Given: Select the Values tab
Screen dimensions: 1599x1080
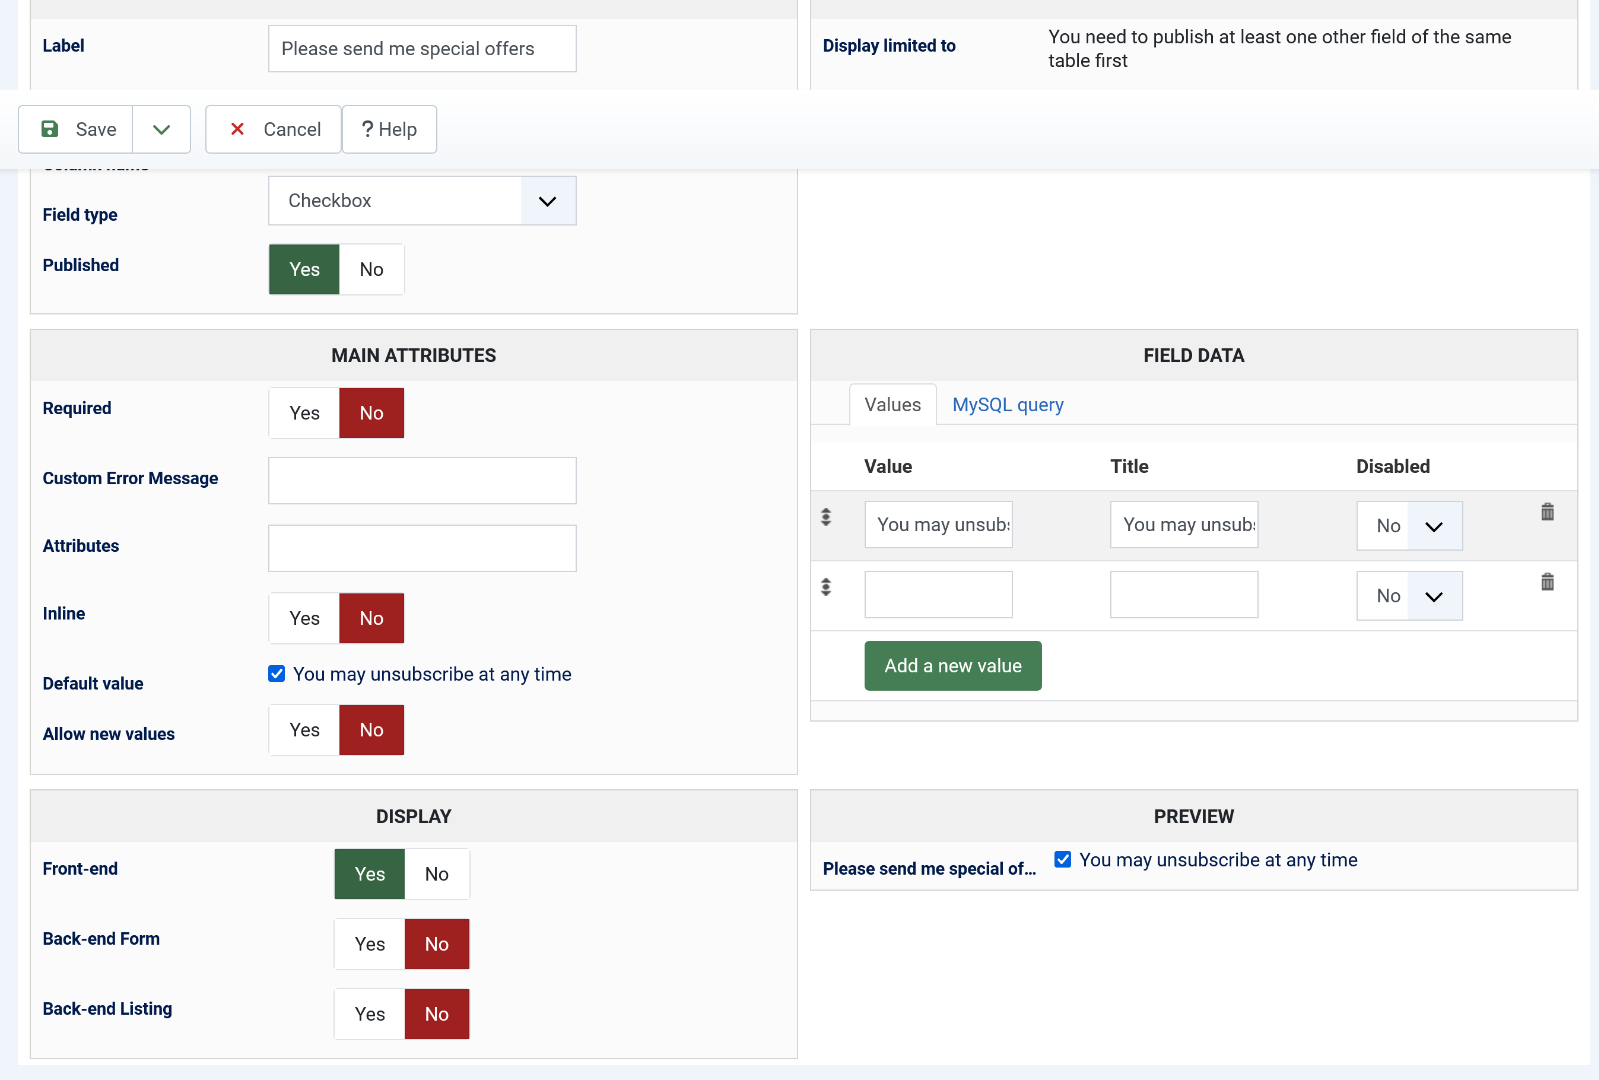Looking at the screenshot, I should pyautogui.click(x=892, y=405).
